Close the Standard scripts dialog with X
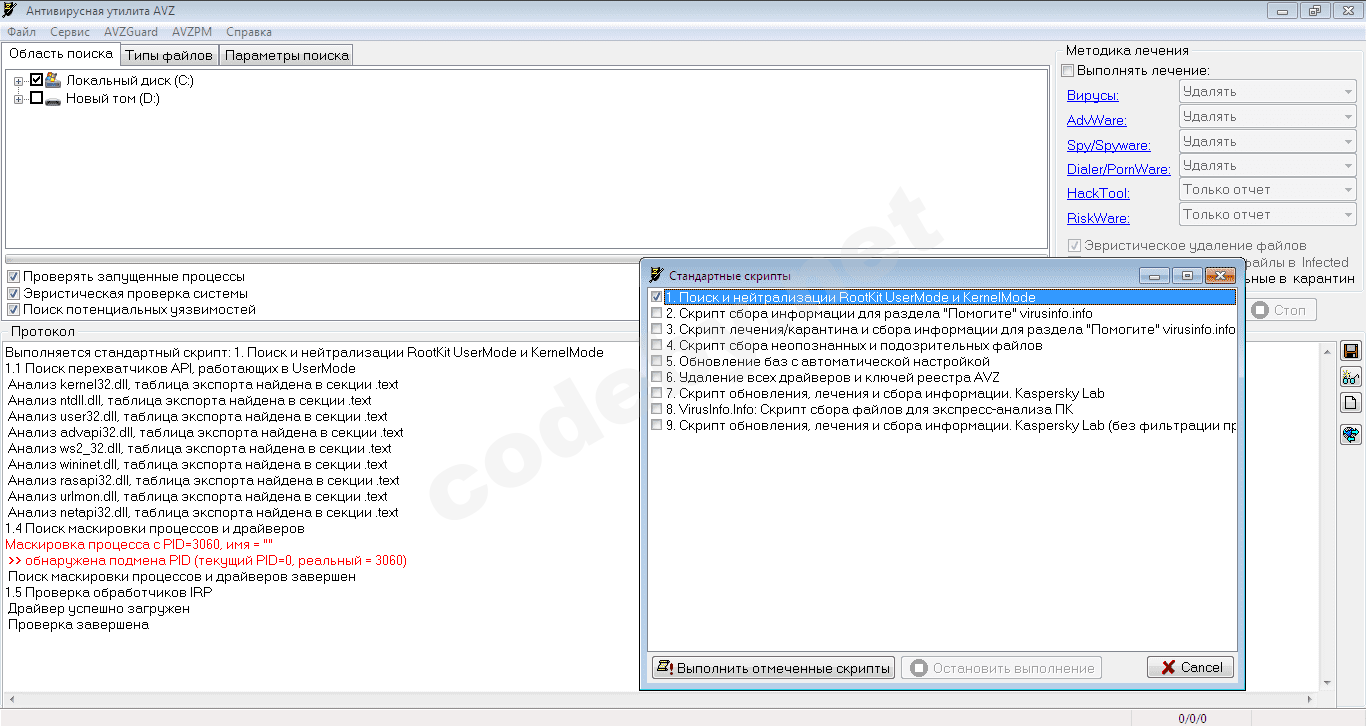Image resolution: width=1366 pixels, height=726 pixels. coord(1219,275)
